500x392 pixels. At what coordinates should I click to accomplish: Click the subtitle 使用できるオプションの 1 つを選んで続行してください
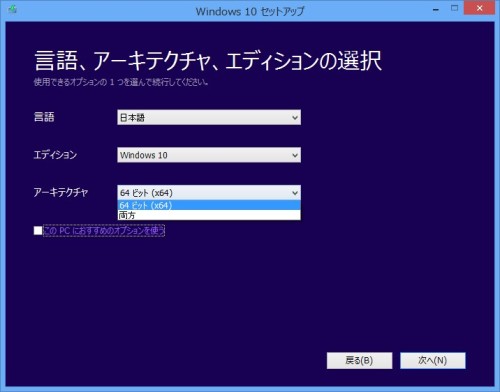(x=121, y=82)
